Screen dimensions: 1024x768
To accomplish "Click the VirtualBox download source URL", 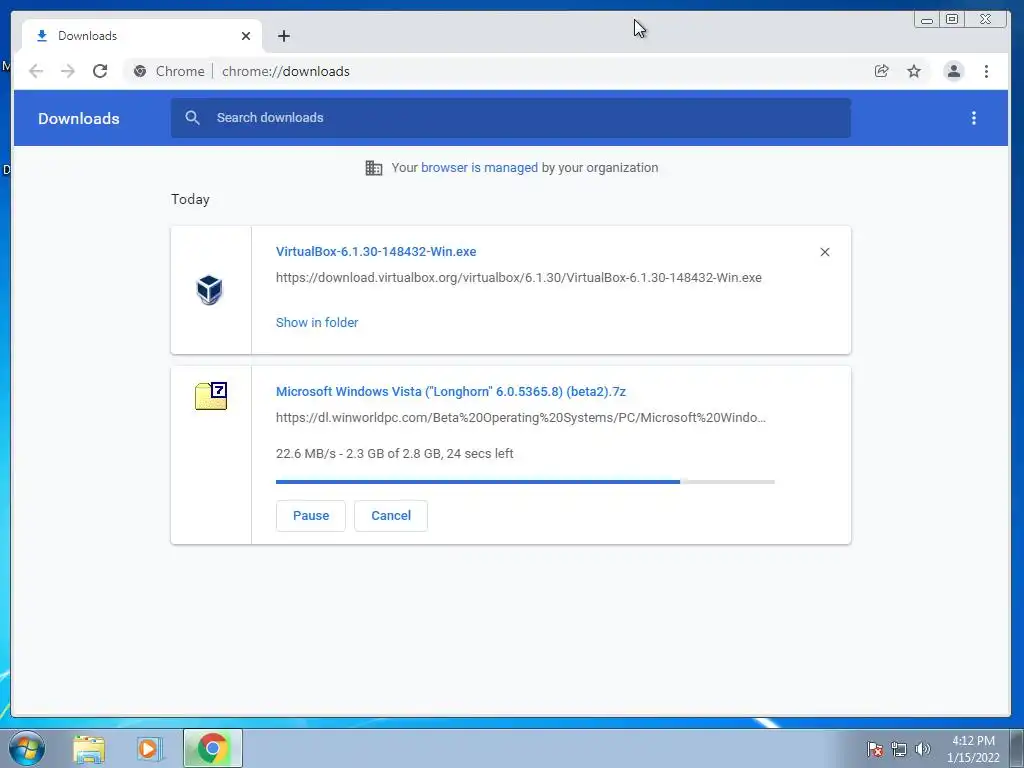I will pyautogui.click(x=519, y=278).
